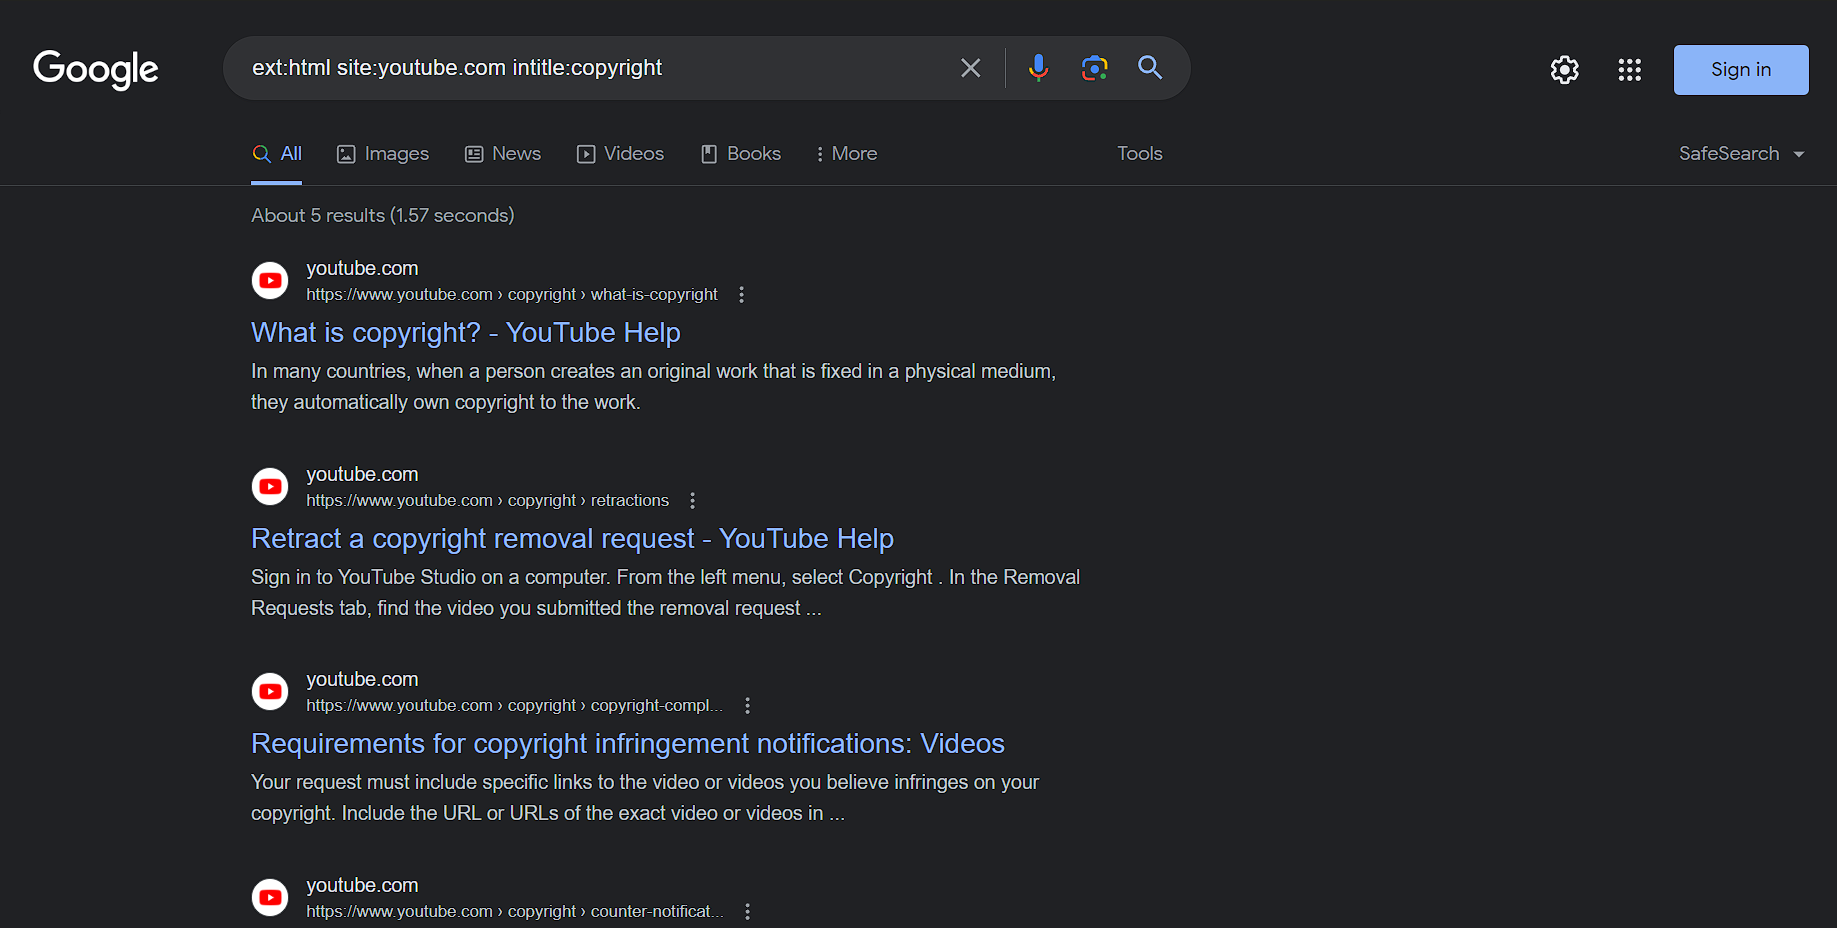Open Google Lens image search
Image resolution: width=1837 pixels, height=928 pixels.
pos(1094,68)
